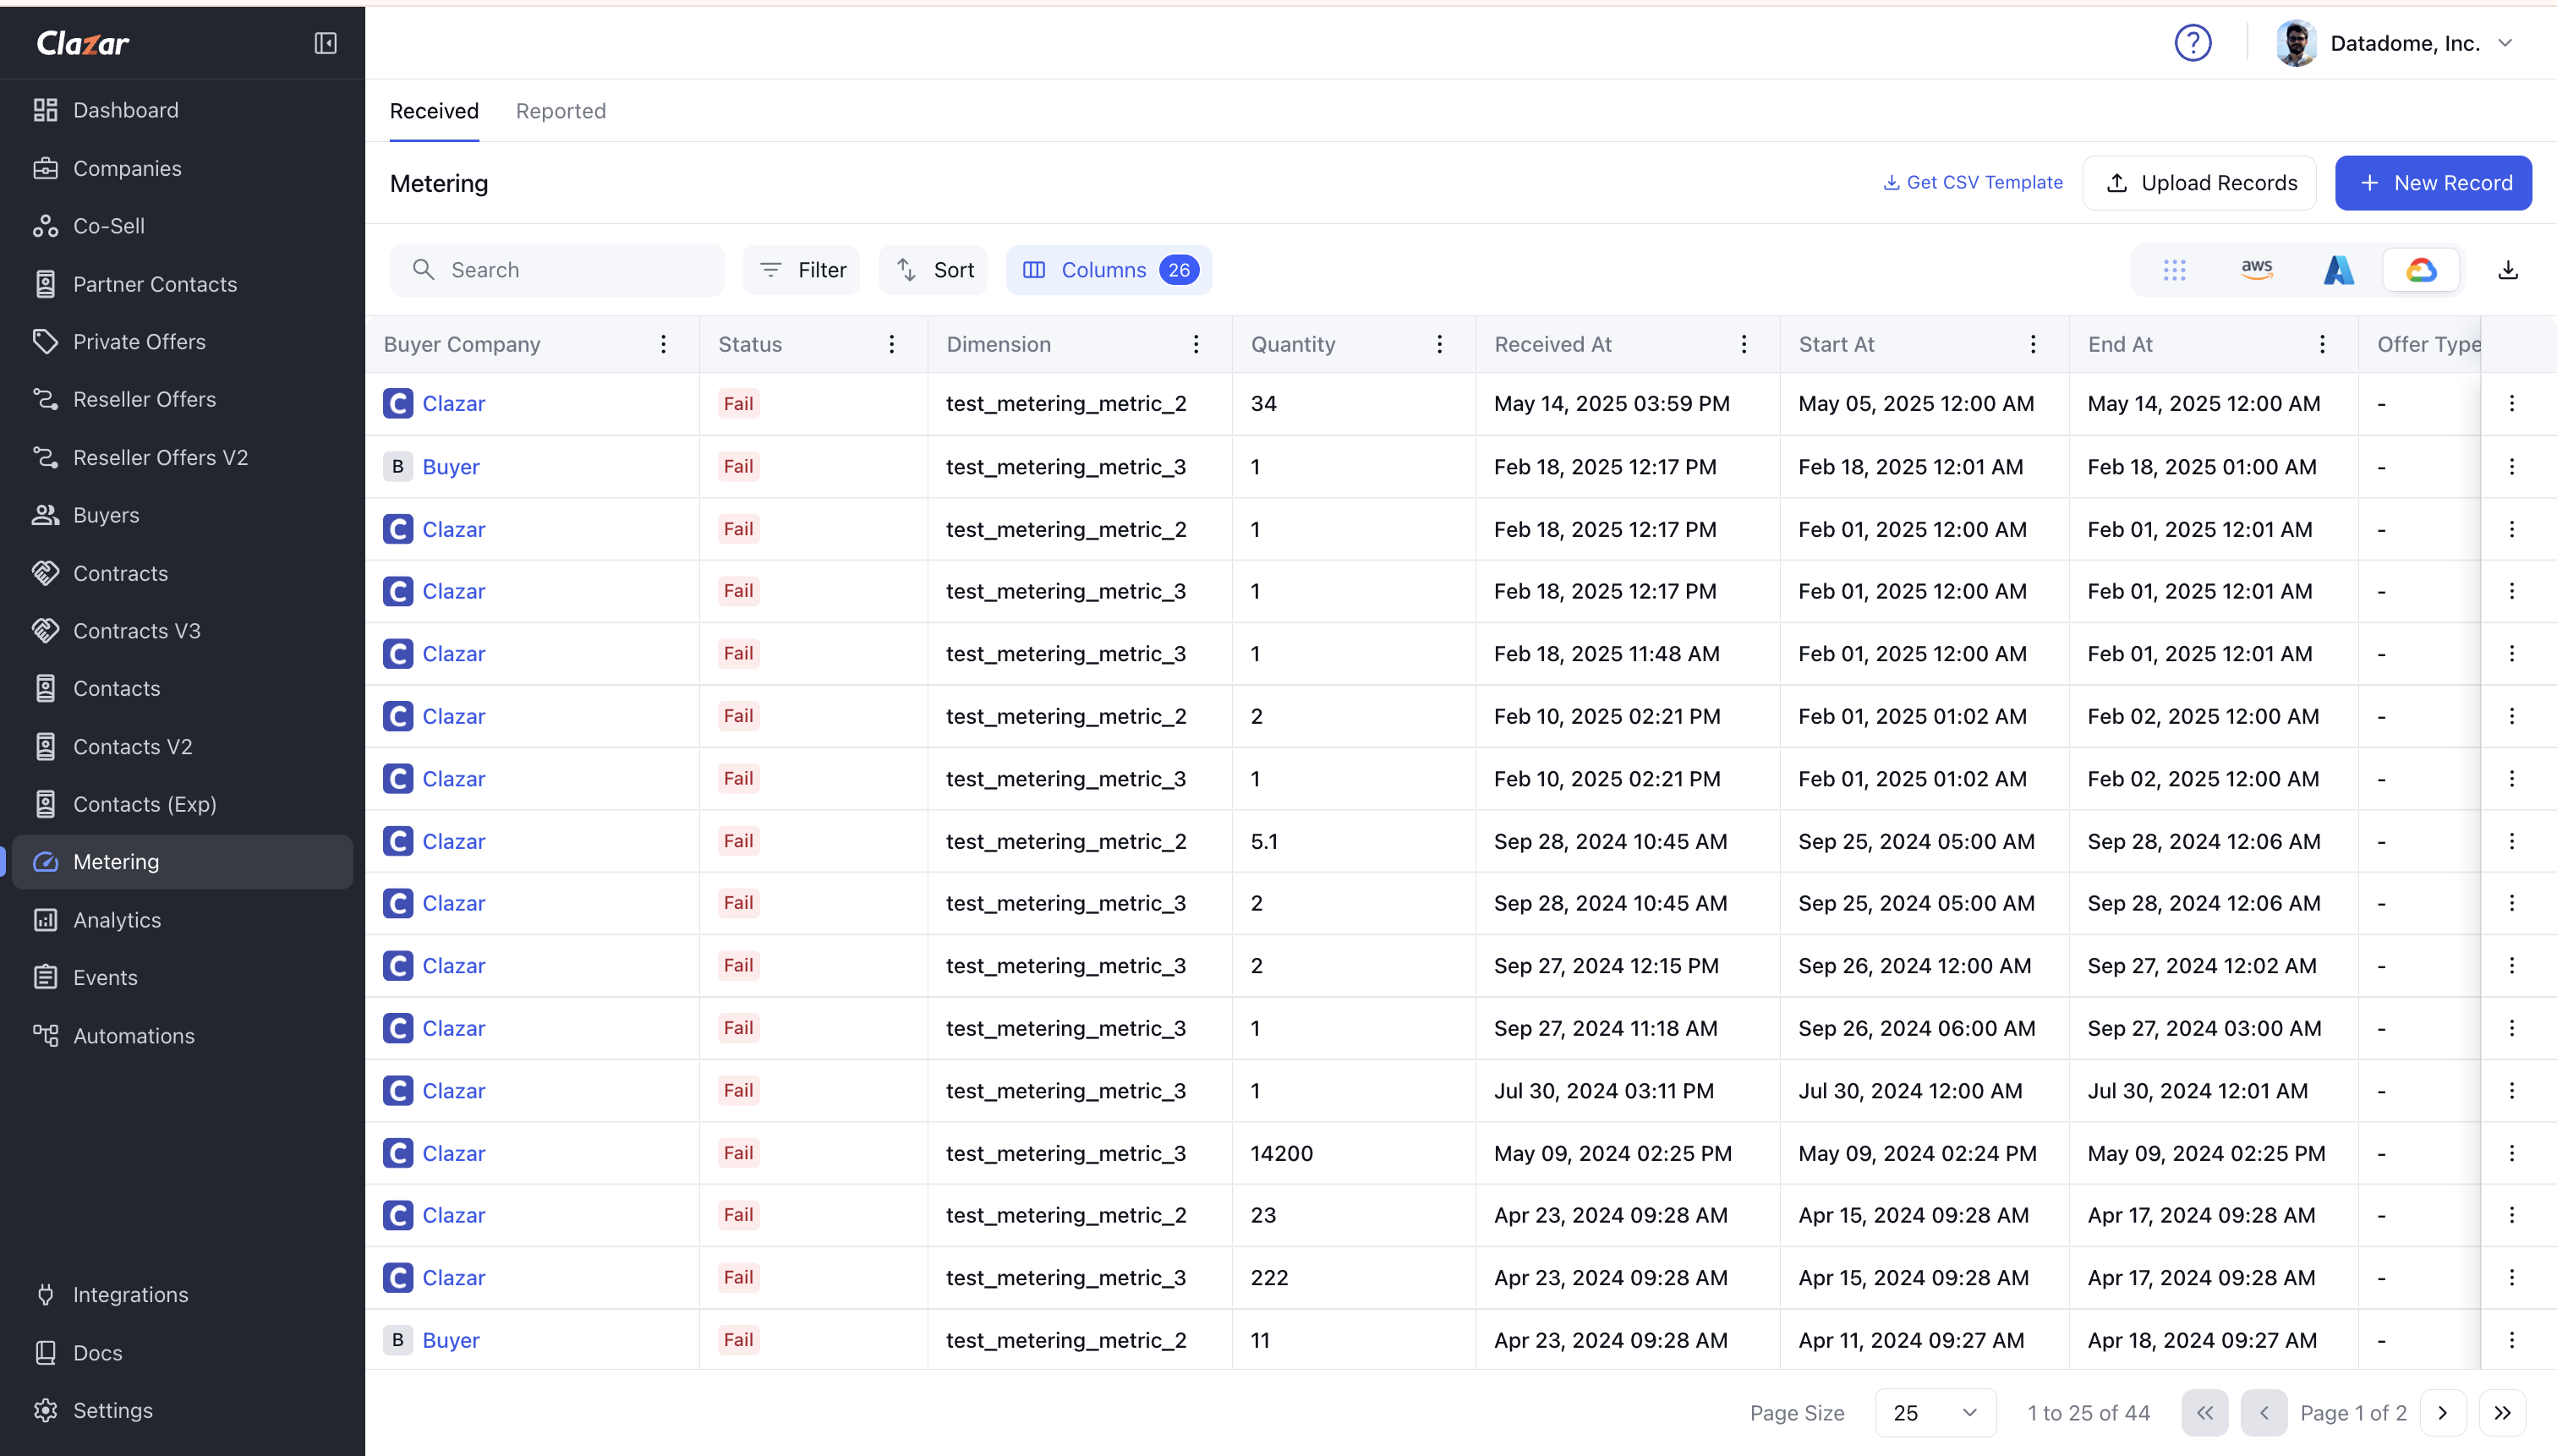
Task: Jump to last page of records
Action: click(2502, 1413)
